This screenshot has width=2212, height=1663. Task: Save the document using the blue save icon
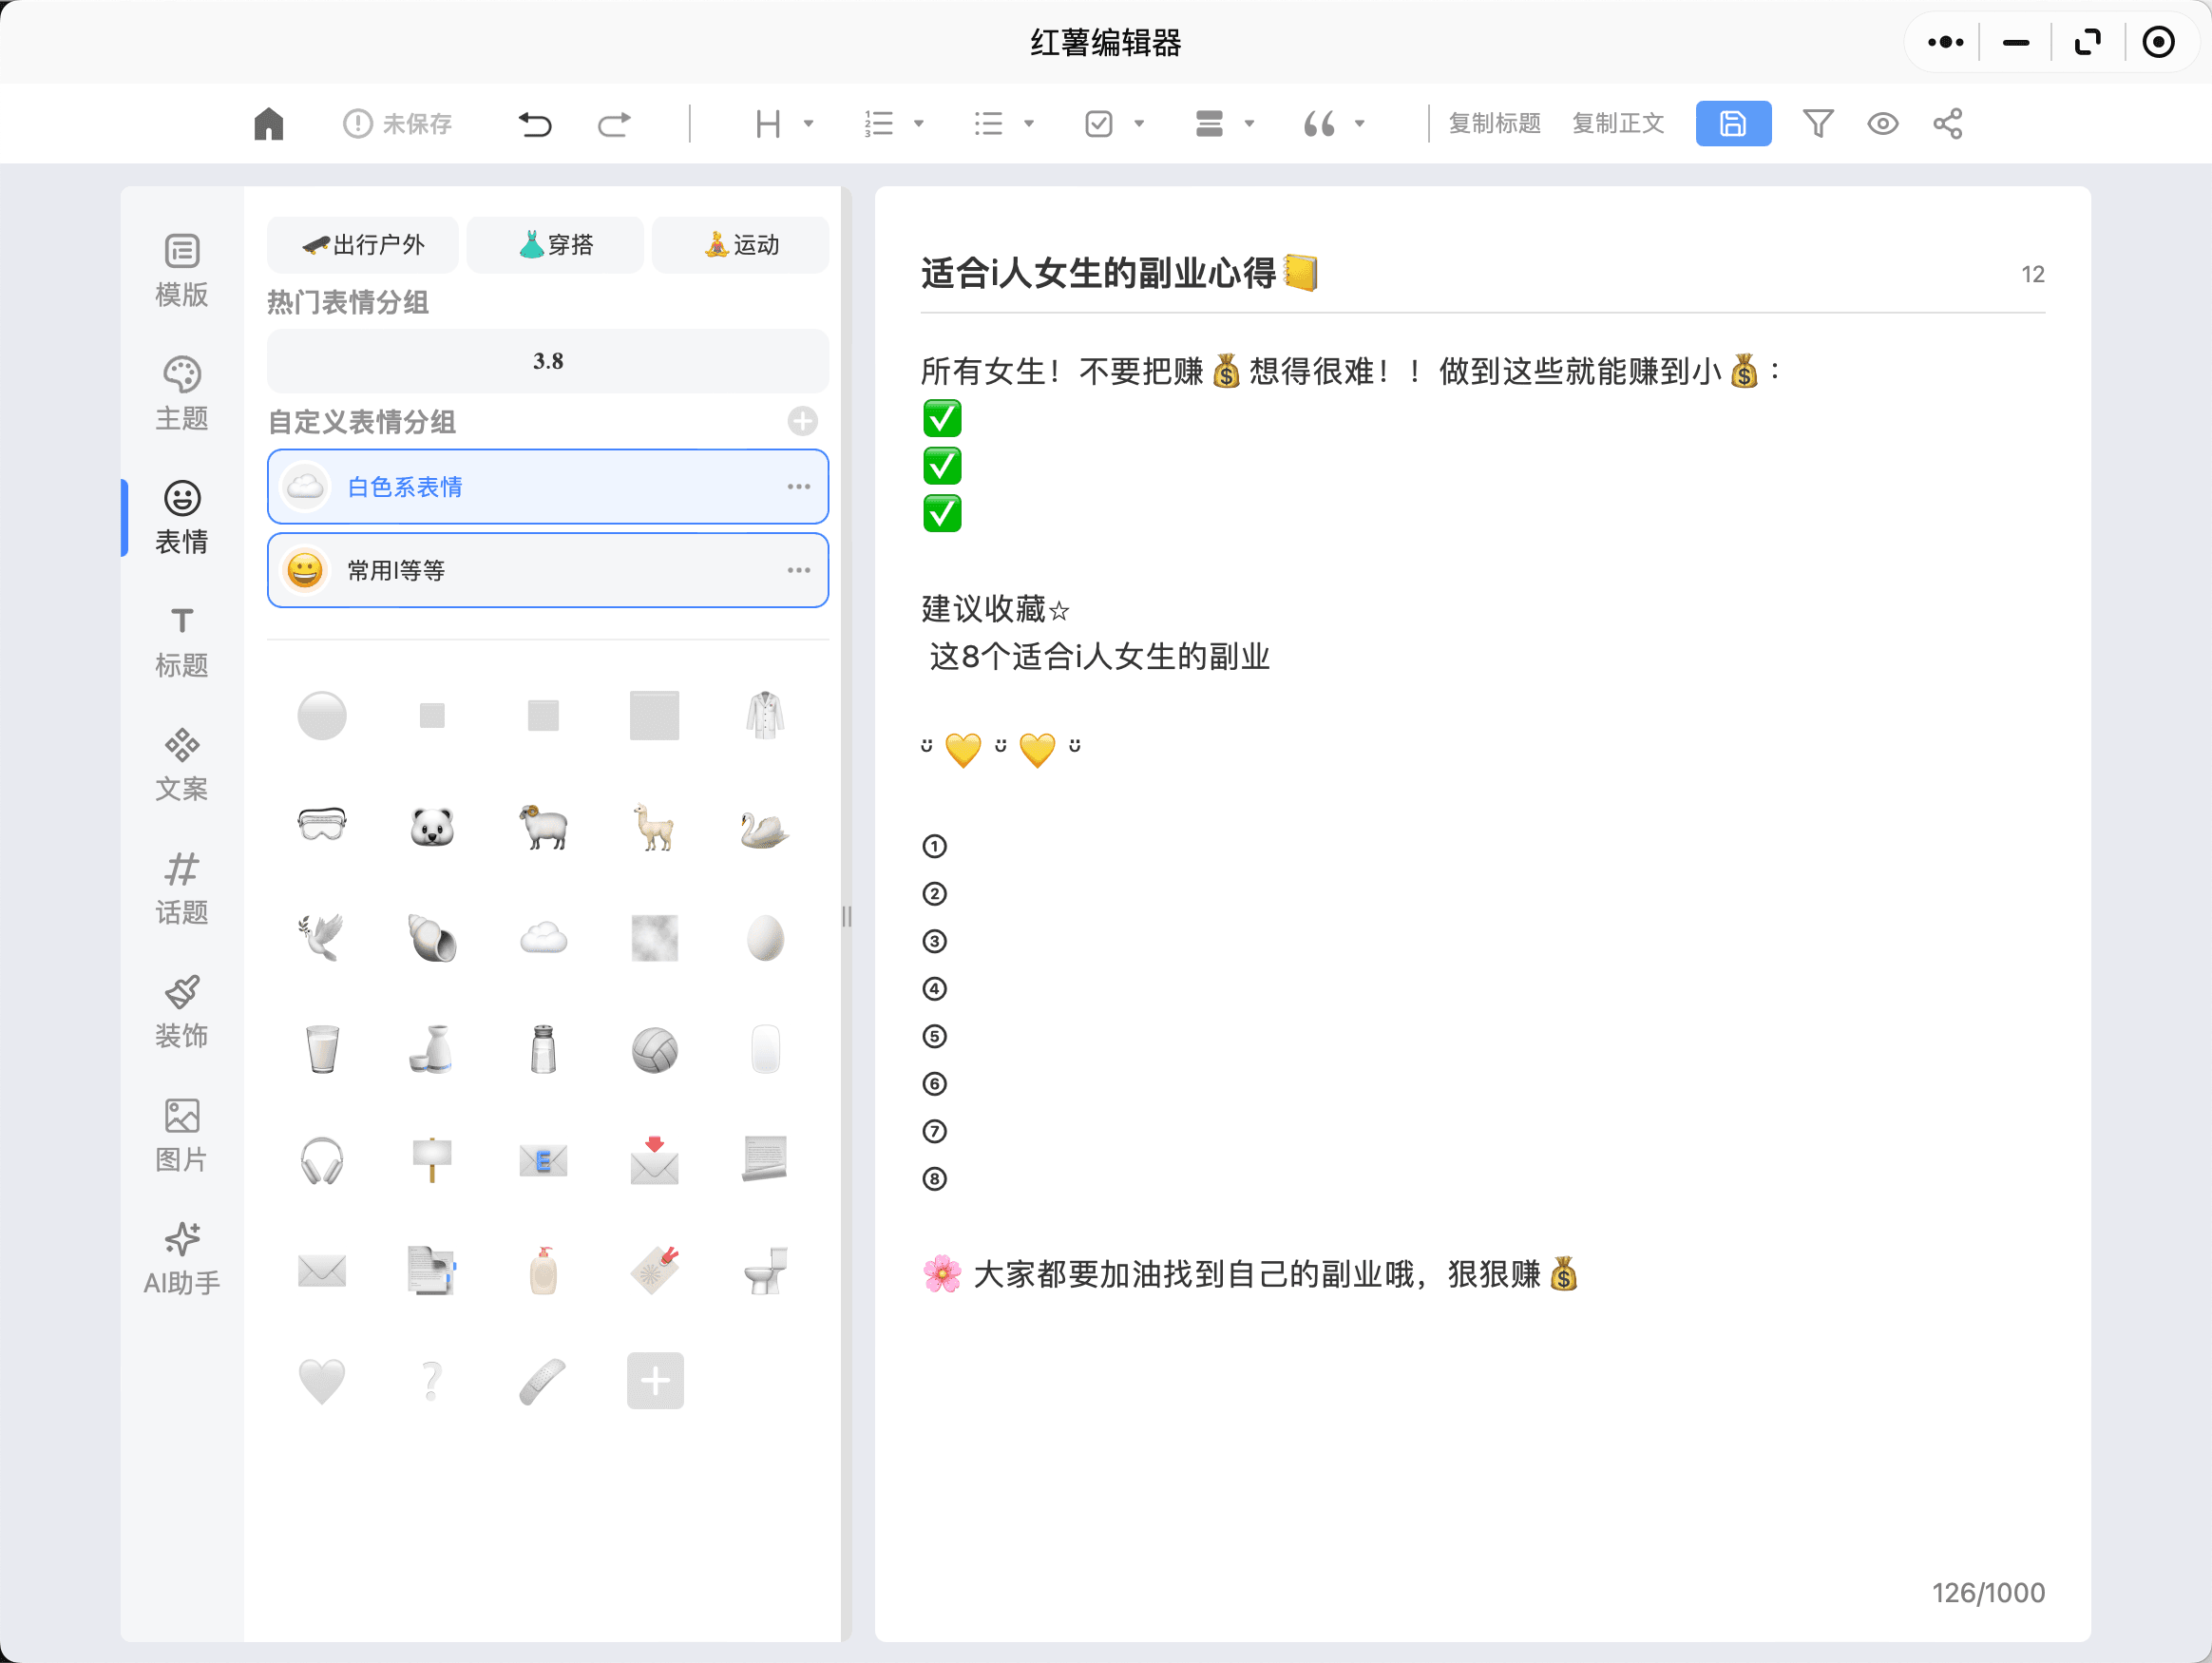pyautogui.click(x=1733, y=123)
